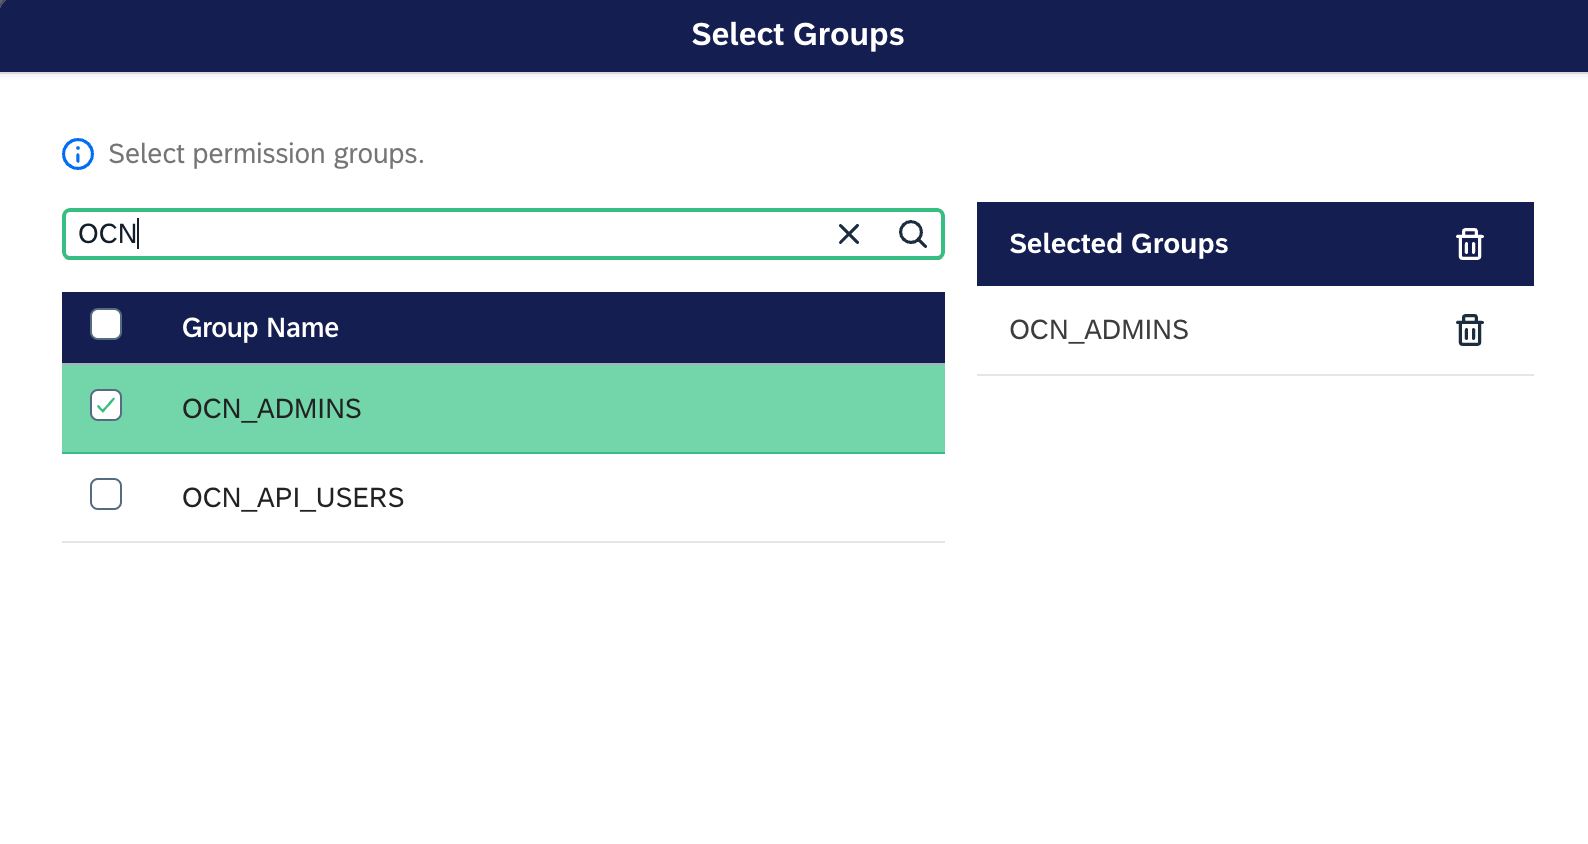The image size is (1588, 844).
Task: Click OCN_ADMINS text in the Selected Groups panel
Action: coord(1098,330)
